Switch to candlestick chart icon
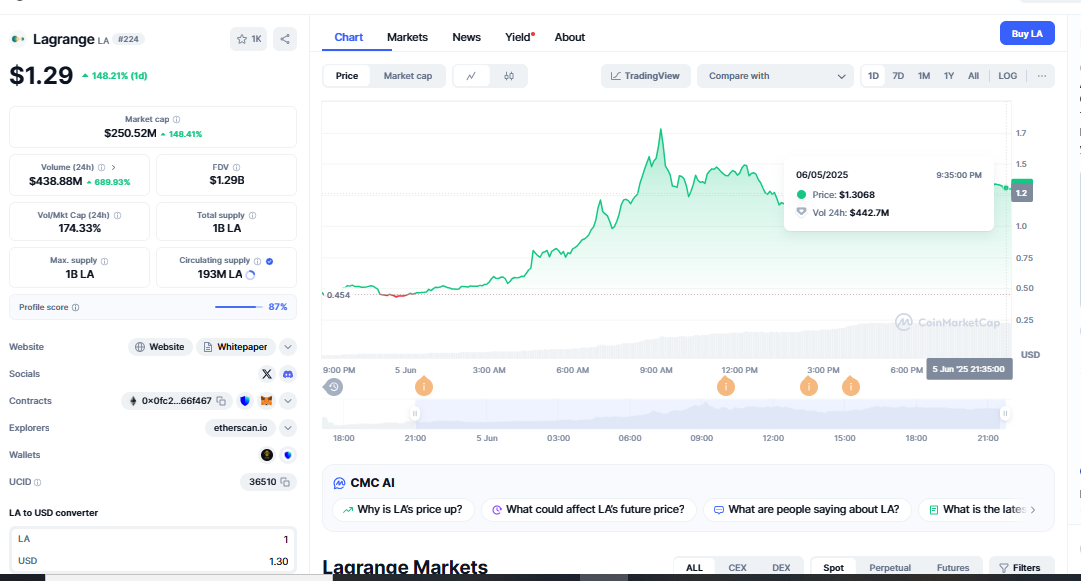The width and height of the screenshot is (1081, 581). tap(509, 76)
